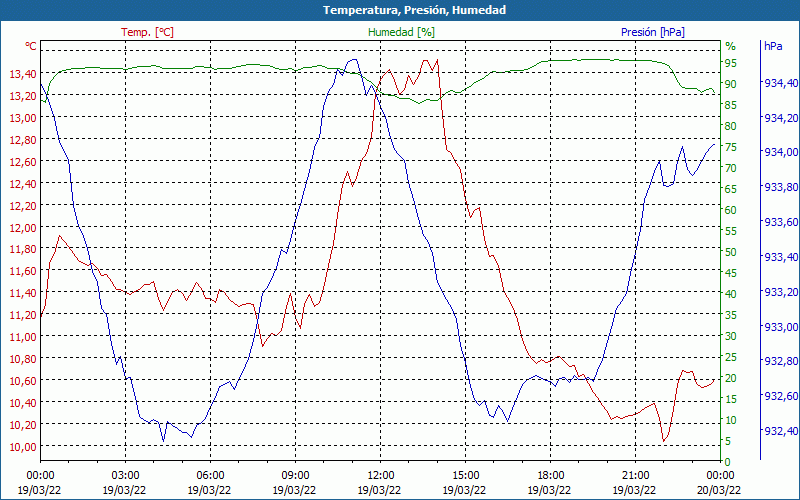800x500 pixels.
Task: Click the 10,60 temperature axis value
Action: (x=23, y=381)
